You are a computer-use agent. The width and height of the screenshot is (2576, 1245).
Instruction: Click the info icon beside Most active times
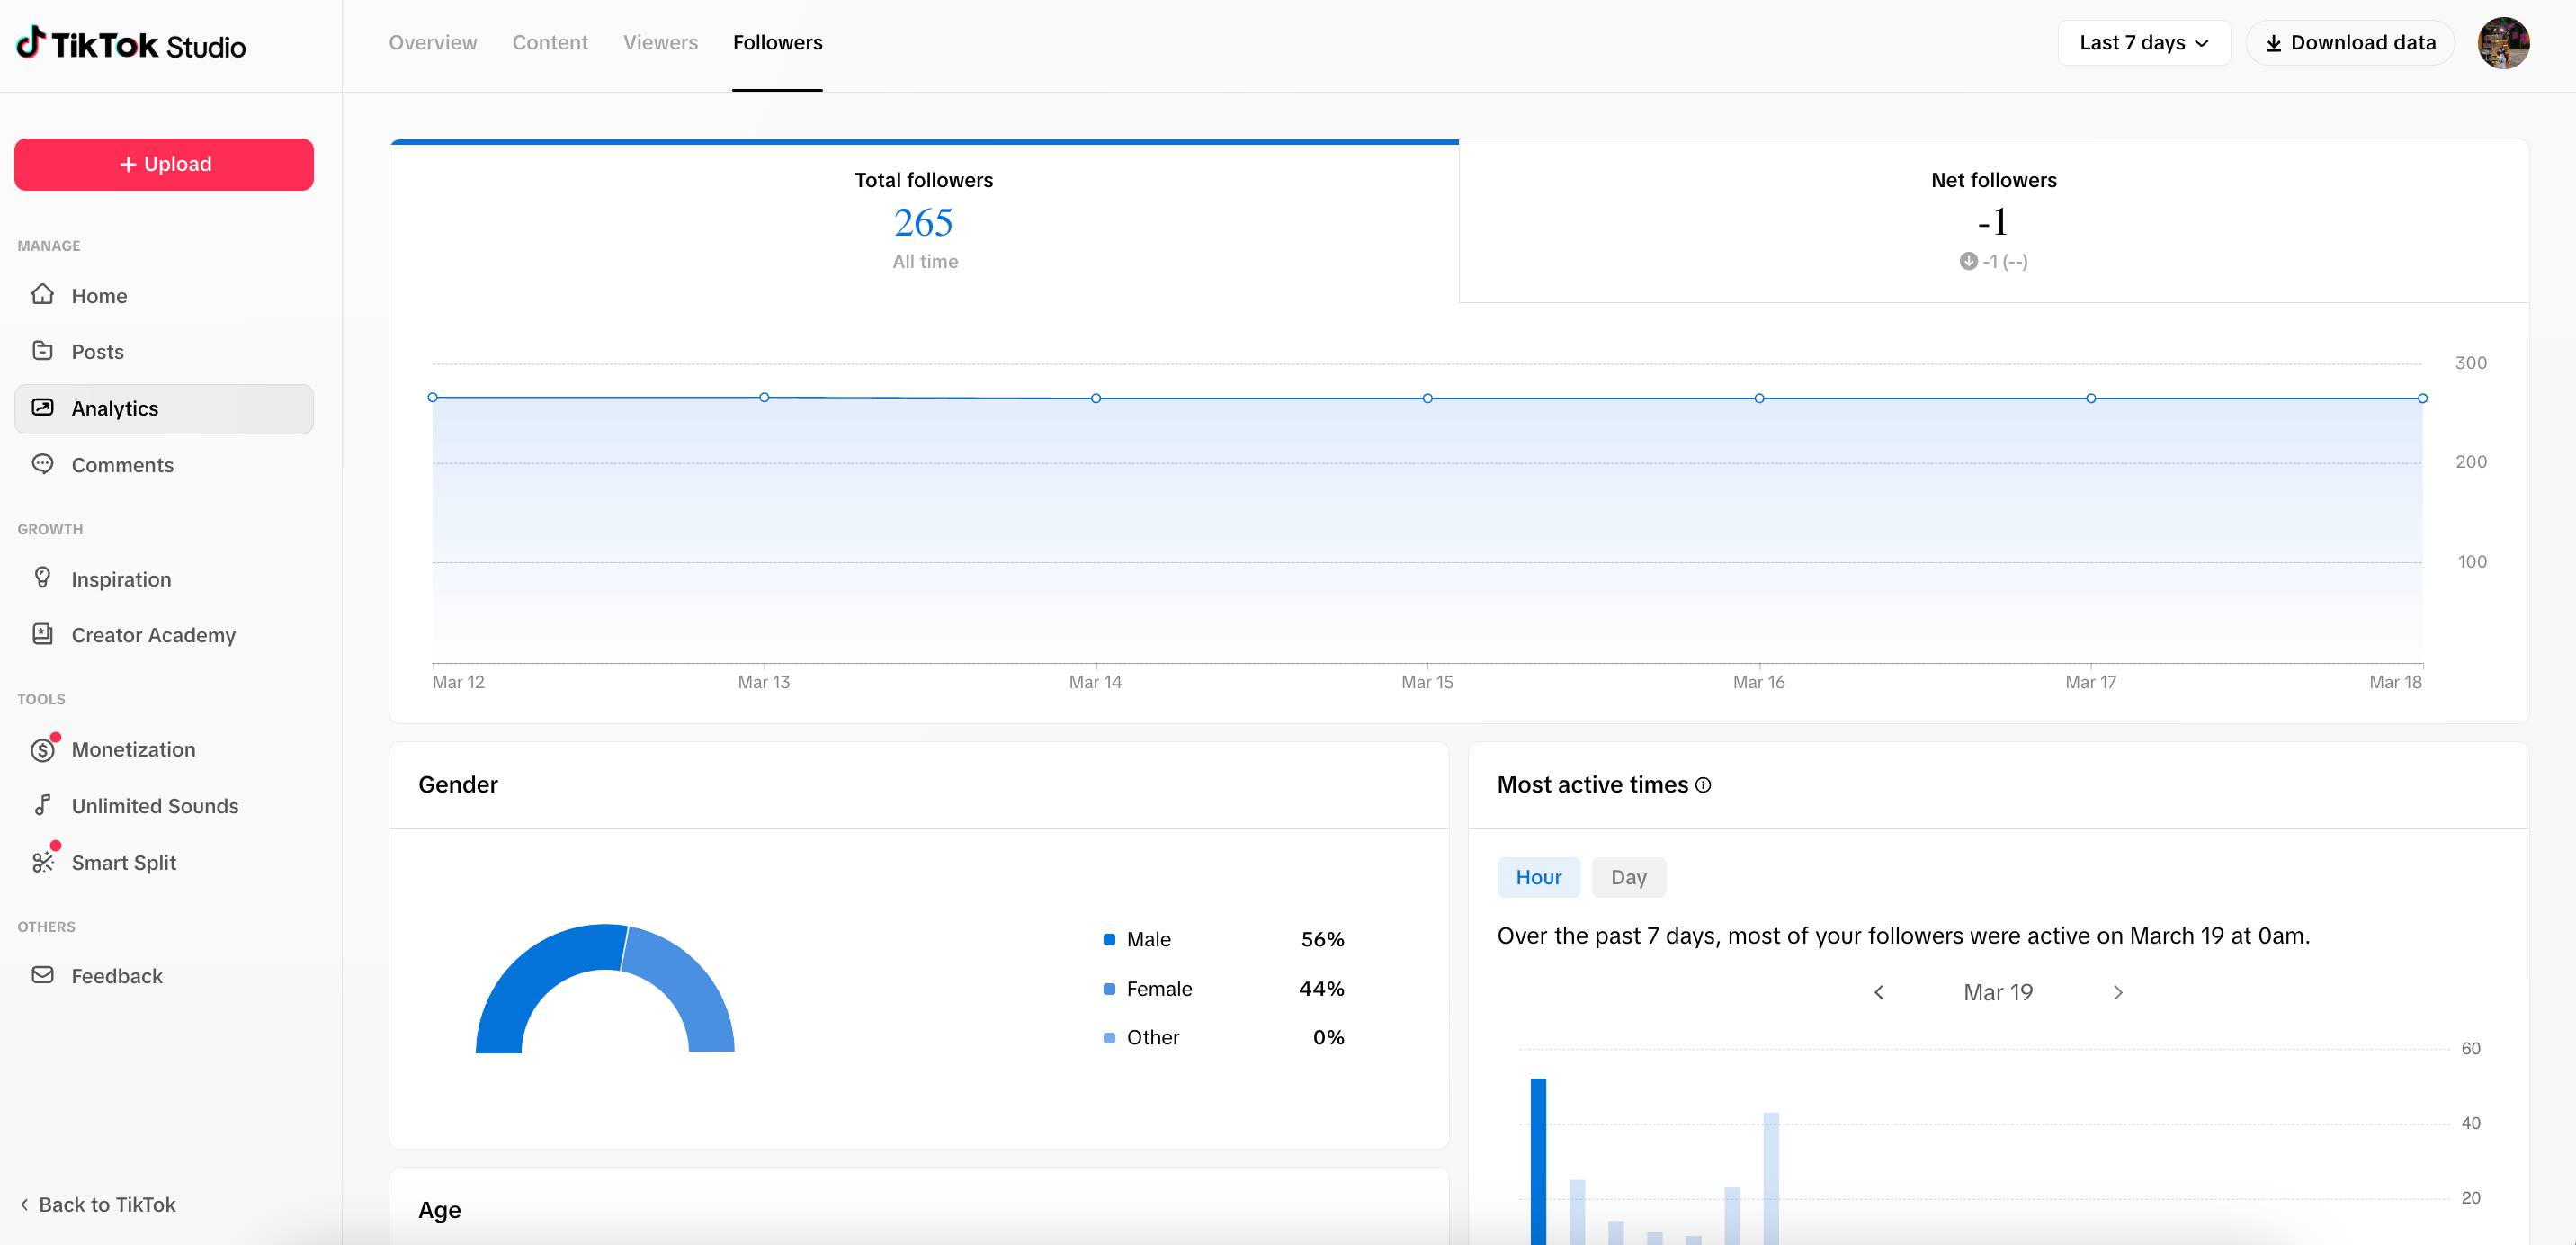click(x=1703, y=785)
